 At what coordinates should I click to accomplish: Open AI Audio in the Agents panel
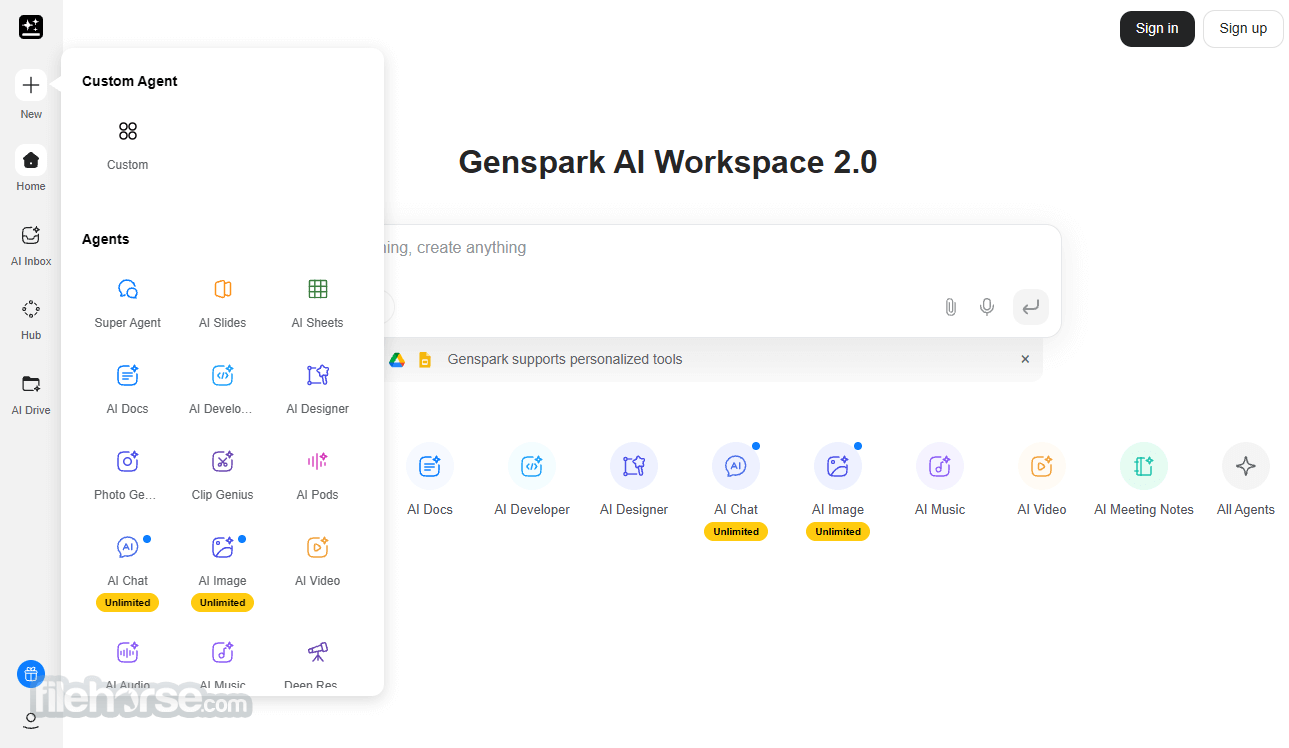[128, 653]
